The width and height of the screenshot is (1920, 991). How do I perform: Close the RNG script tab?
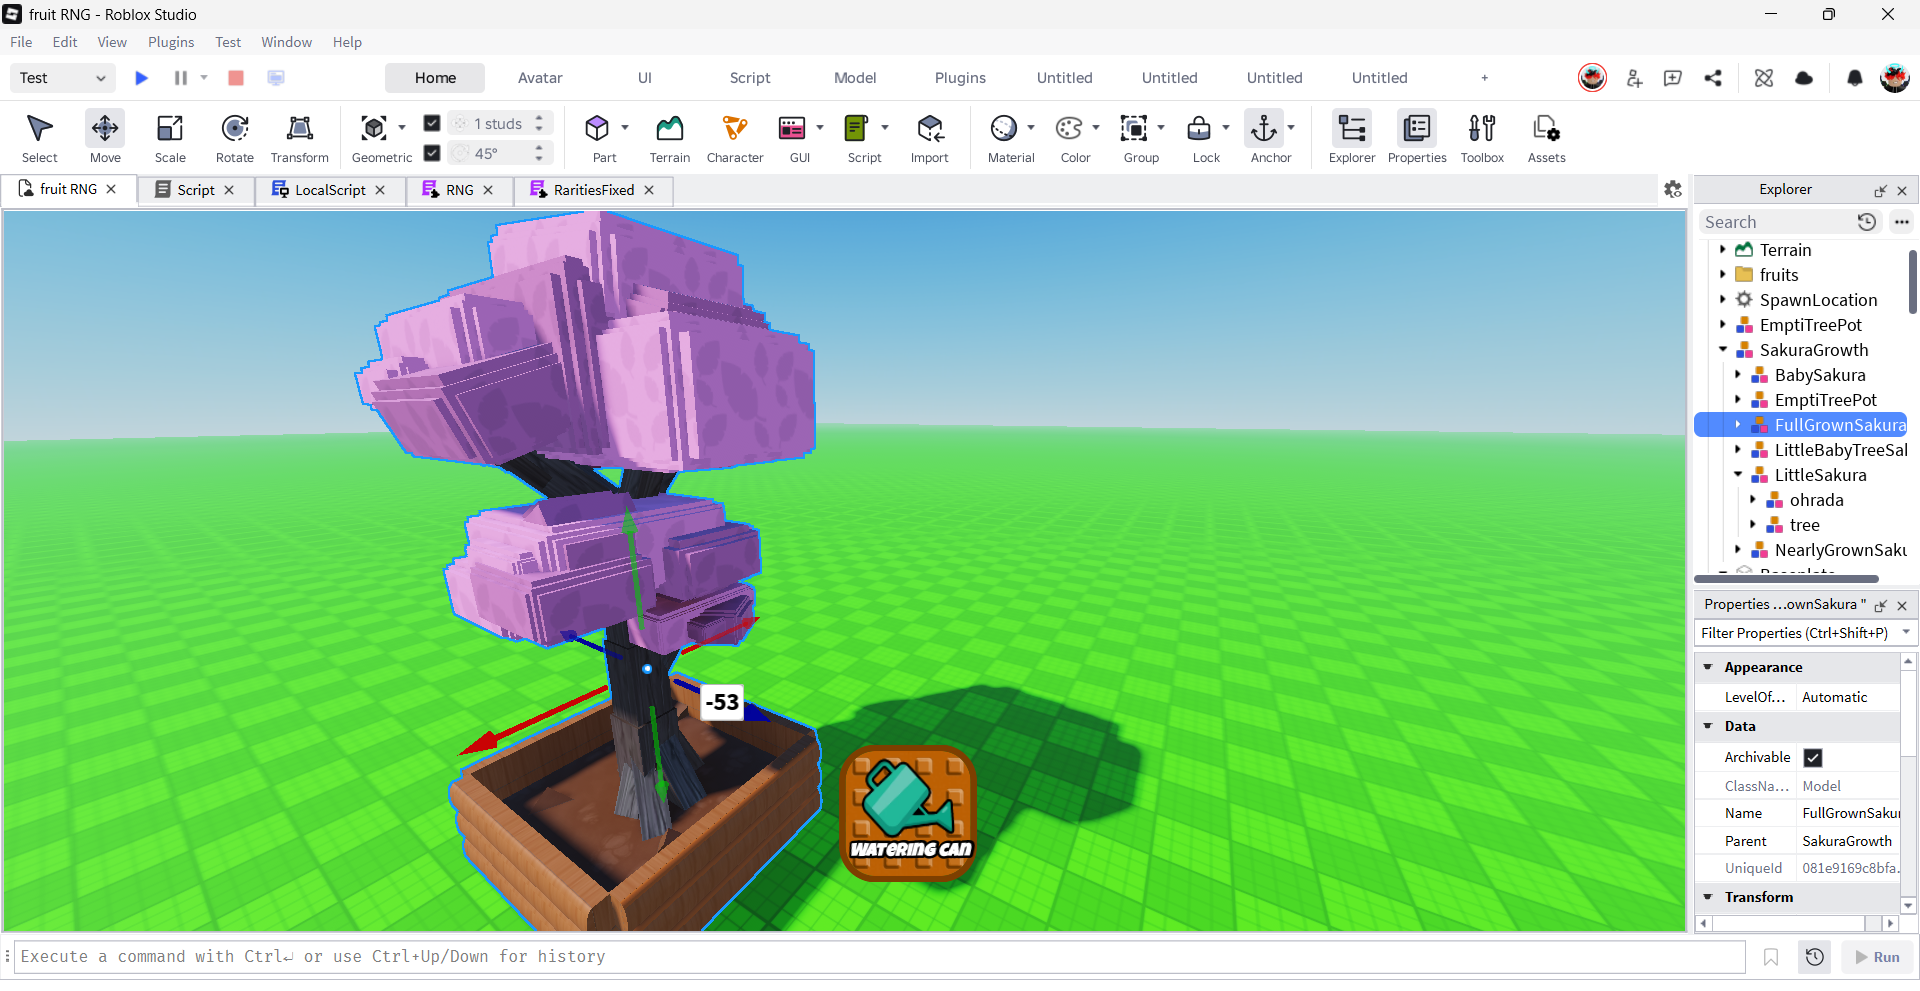[x=488, y=190]
